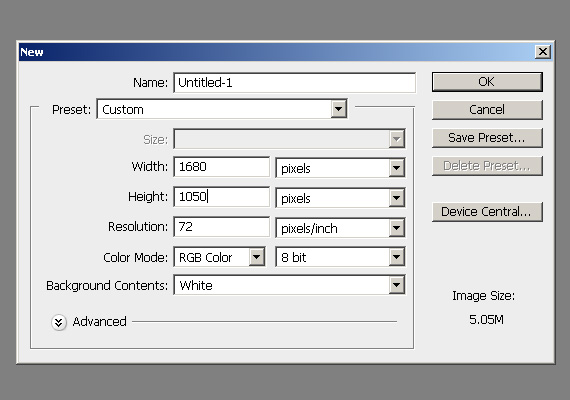Click the Width: label
The width and height of the screenshot is (570, 400).
pos(150,167)
